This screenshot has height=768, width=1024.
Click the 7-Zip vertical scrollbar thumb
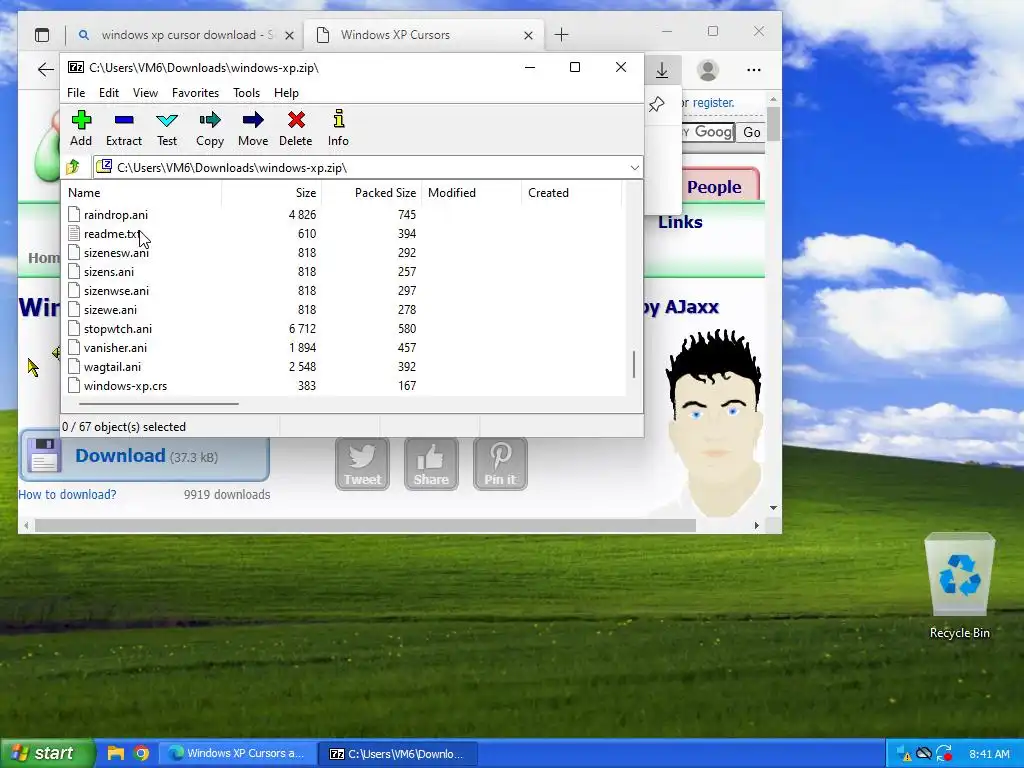pos(633,364)
